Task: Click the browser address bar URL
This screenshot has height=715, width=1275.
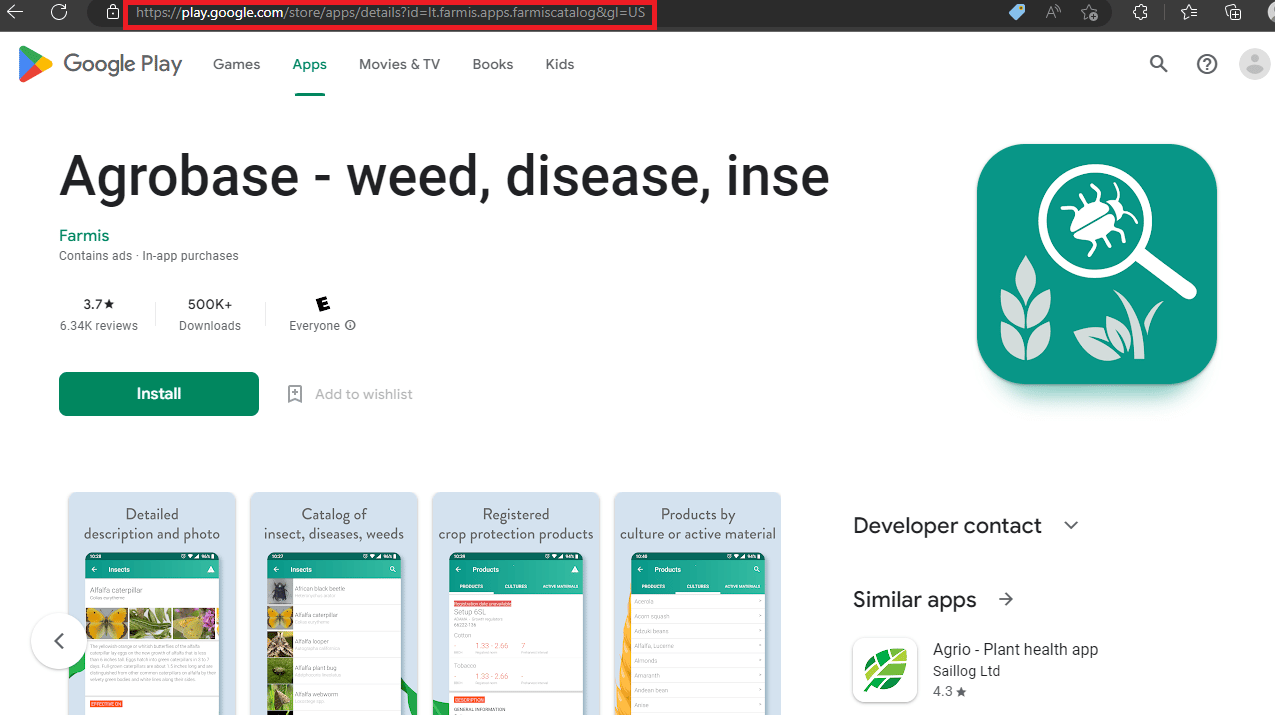Action: pyautogui.click(x=391, y=13)
